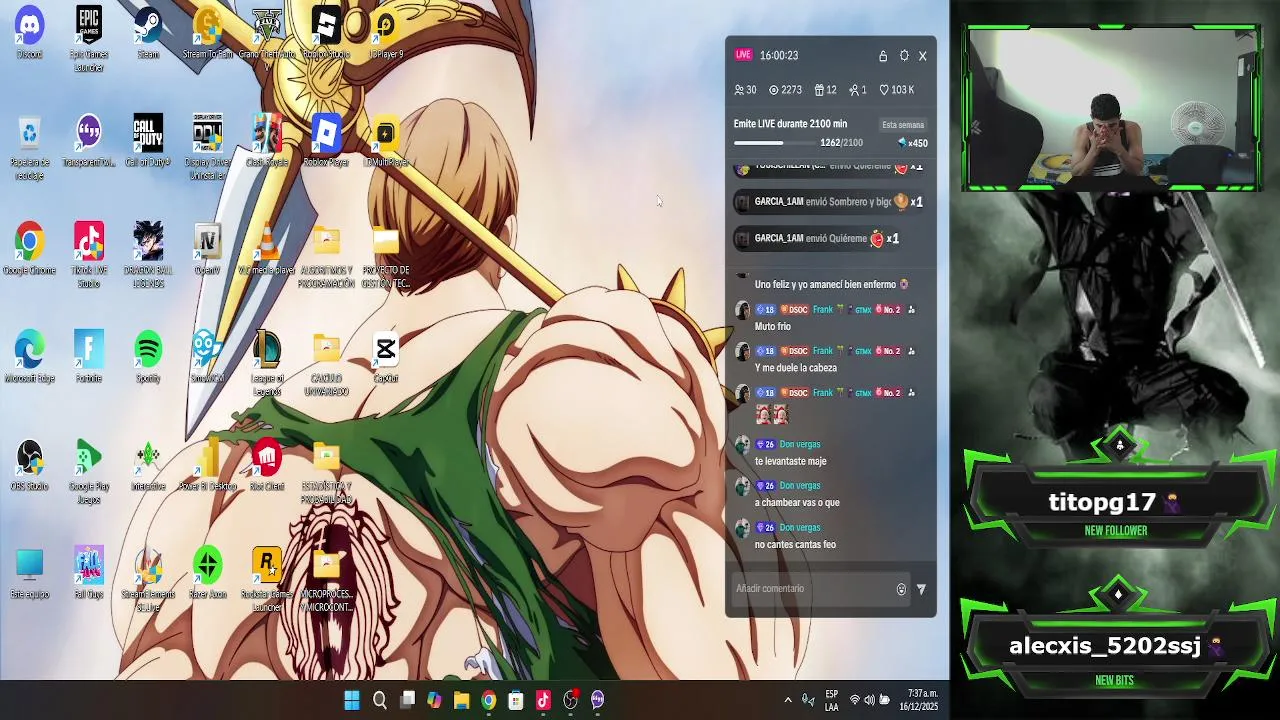This screenshot has height=720, width=1280.
Task: Open Task View on the taskbar
Action: point(407,700)
